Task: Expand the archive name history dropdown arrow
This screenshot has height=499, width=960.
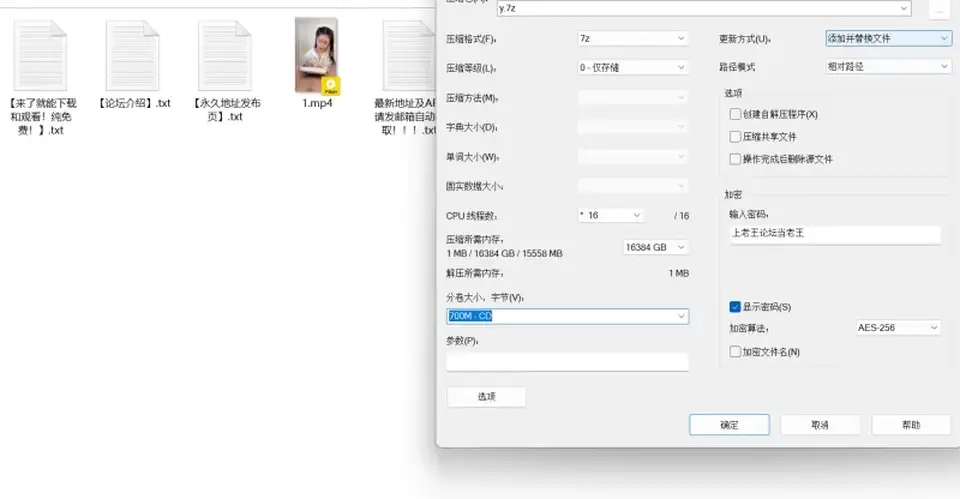Action: pyautogui.click(x=903, y=8)
